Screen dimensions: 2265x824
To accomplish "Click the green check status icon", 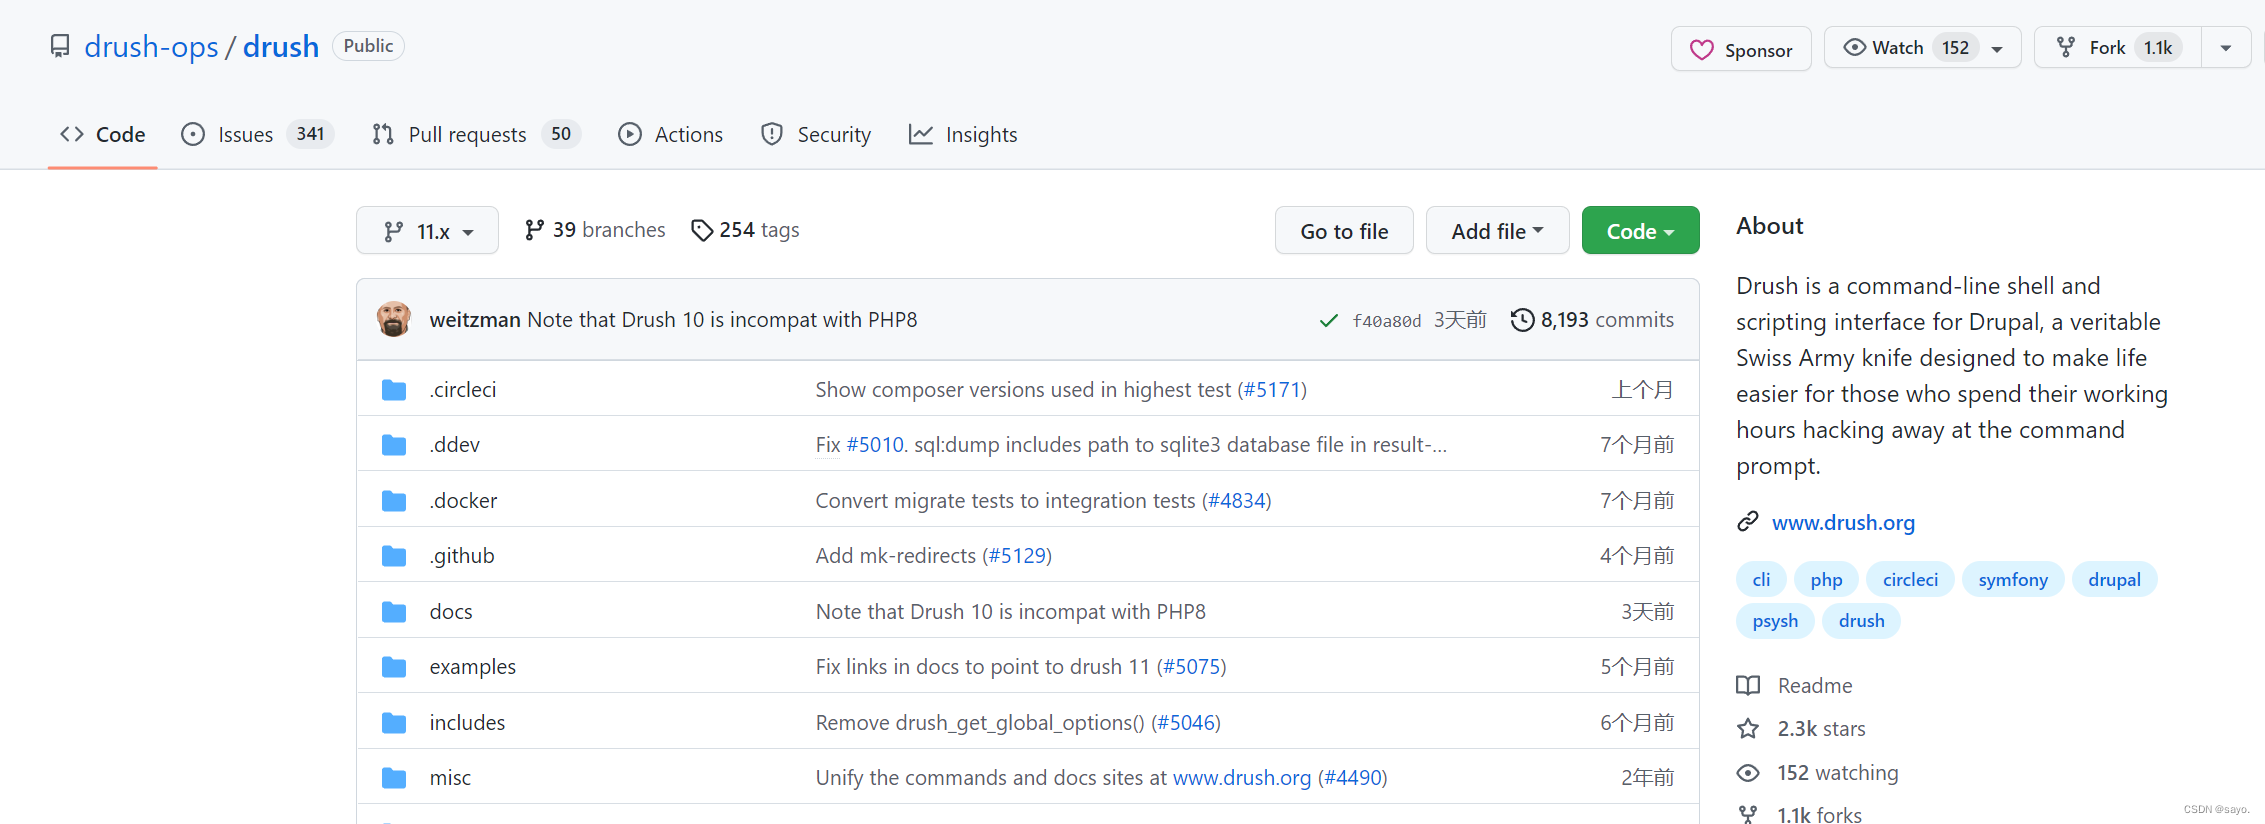I will tap(1328, 320).
